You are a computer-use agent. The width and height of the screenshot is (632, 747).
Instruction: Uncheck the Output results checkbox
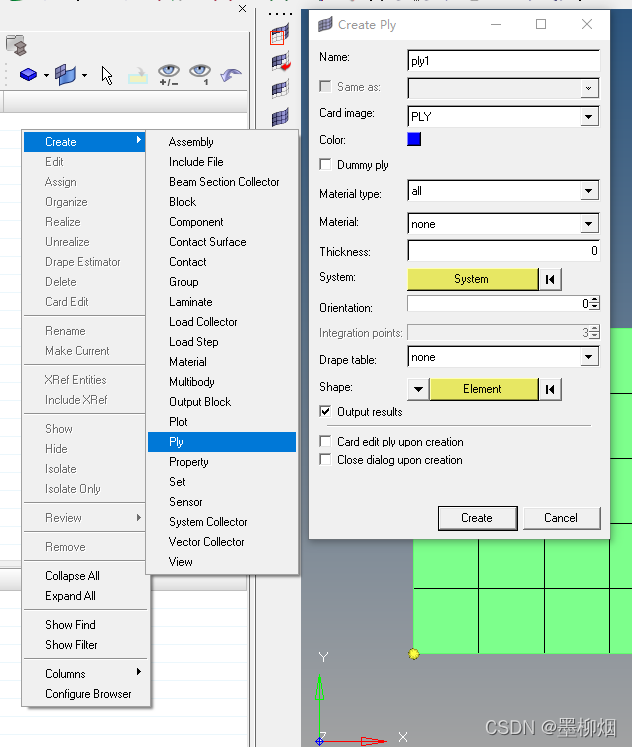pos(325,412)
